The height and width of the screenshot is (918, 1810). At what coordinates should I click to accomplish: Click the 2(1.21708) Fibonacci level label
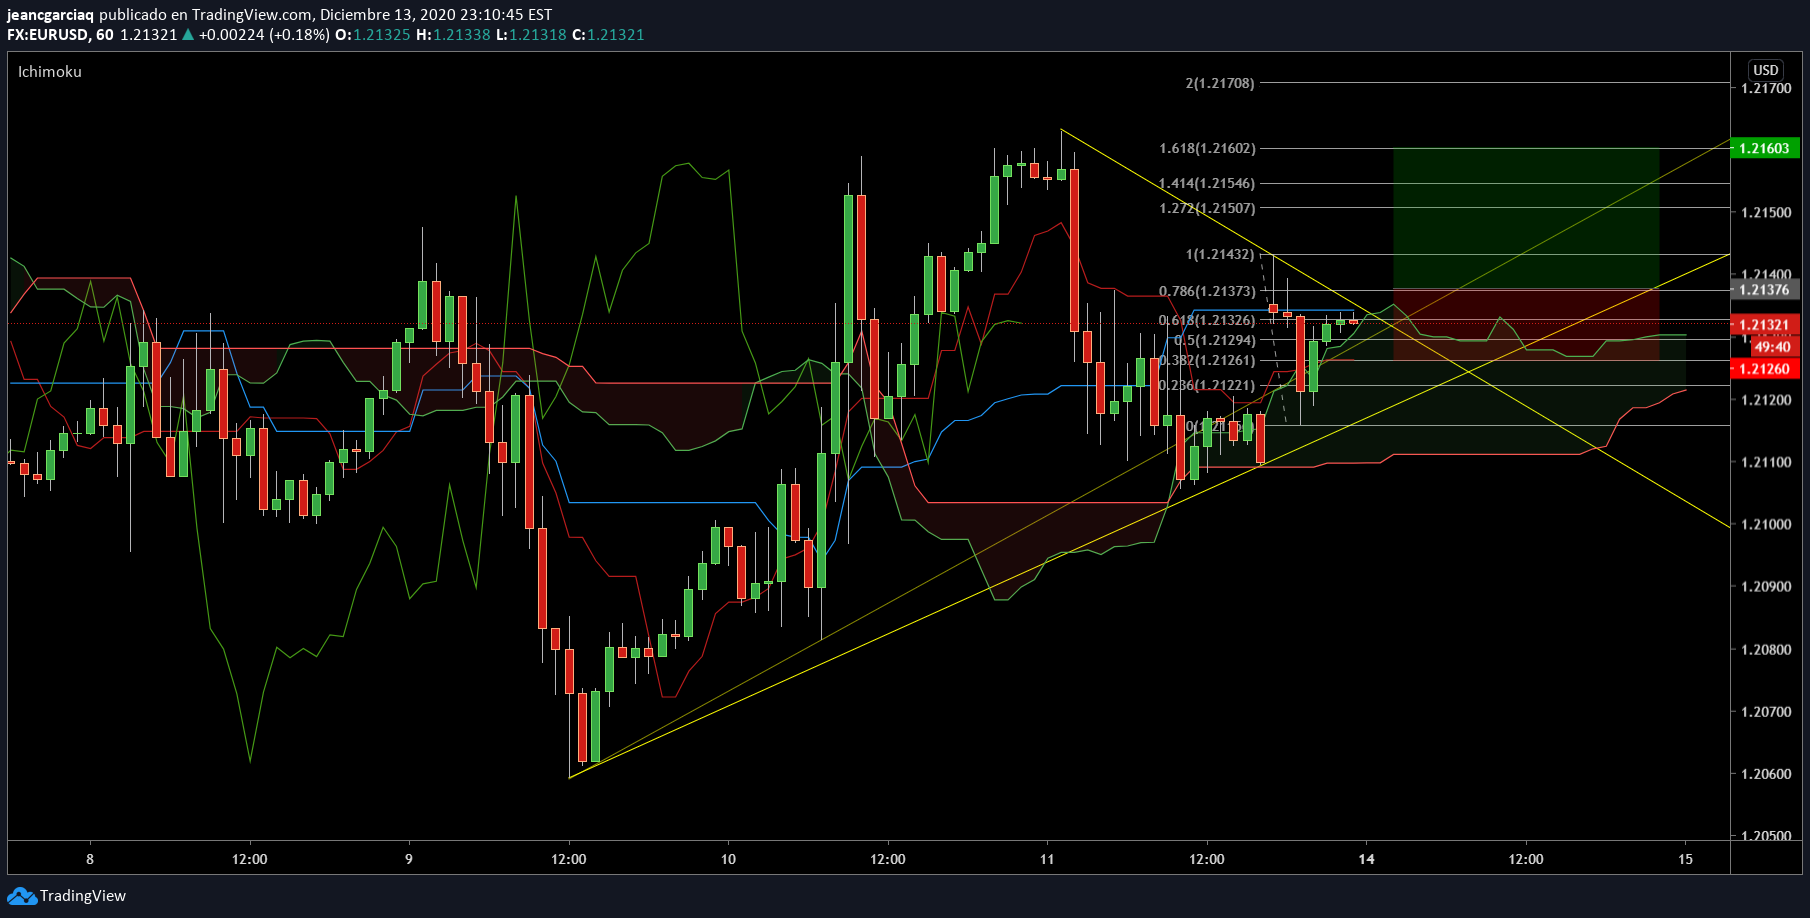[1220, 83]
